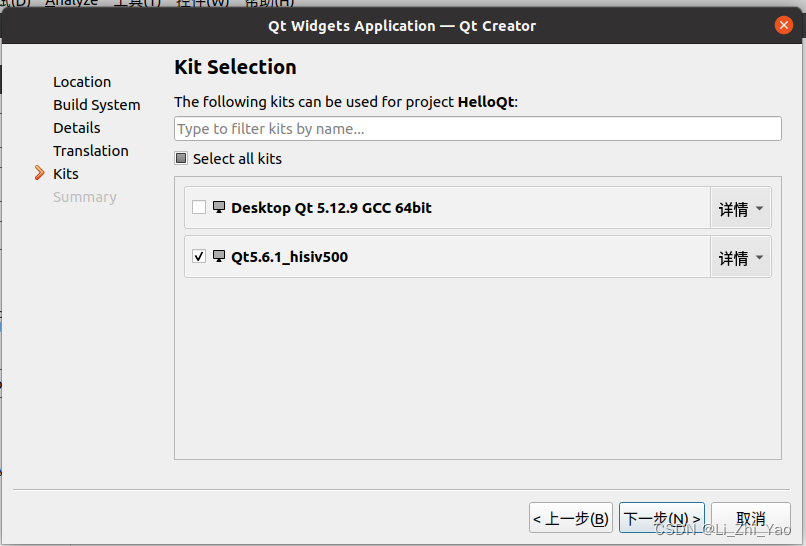Screen dimensions: 806x546
Task: Go to the Location wizard step
Action: point(82,82)
